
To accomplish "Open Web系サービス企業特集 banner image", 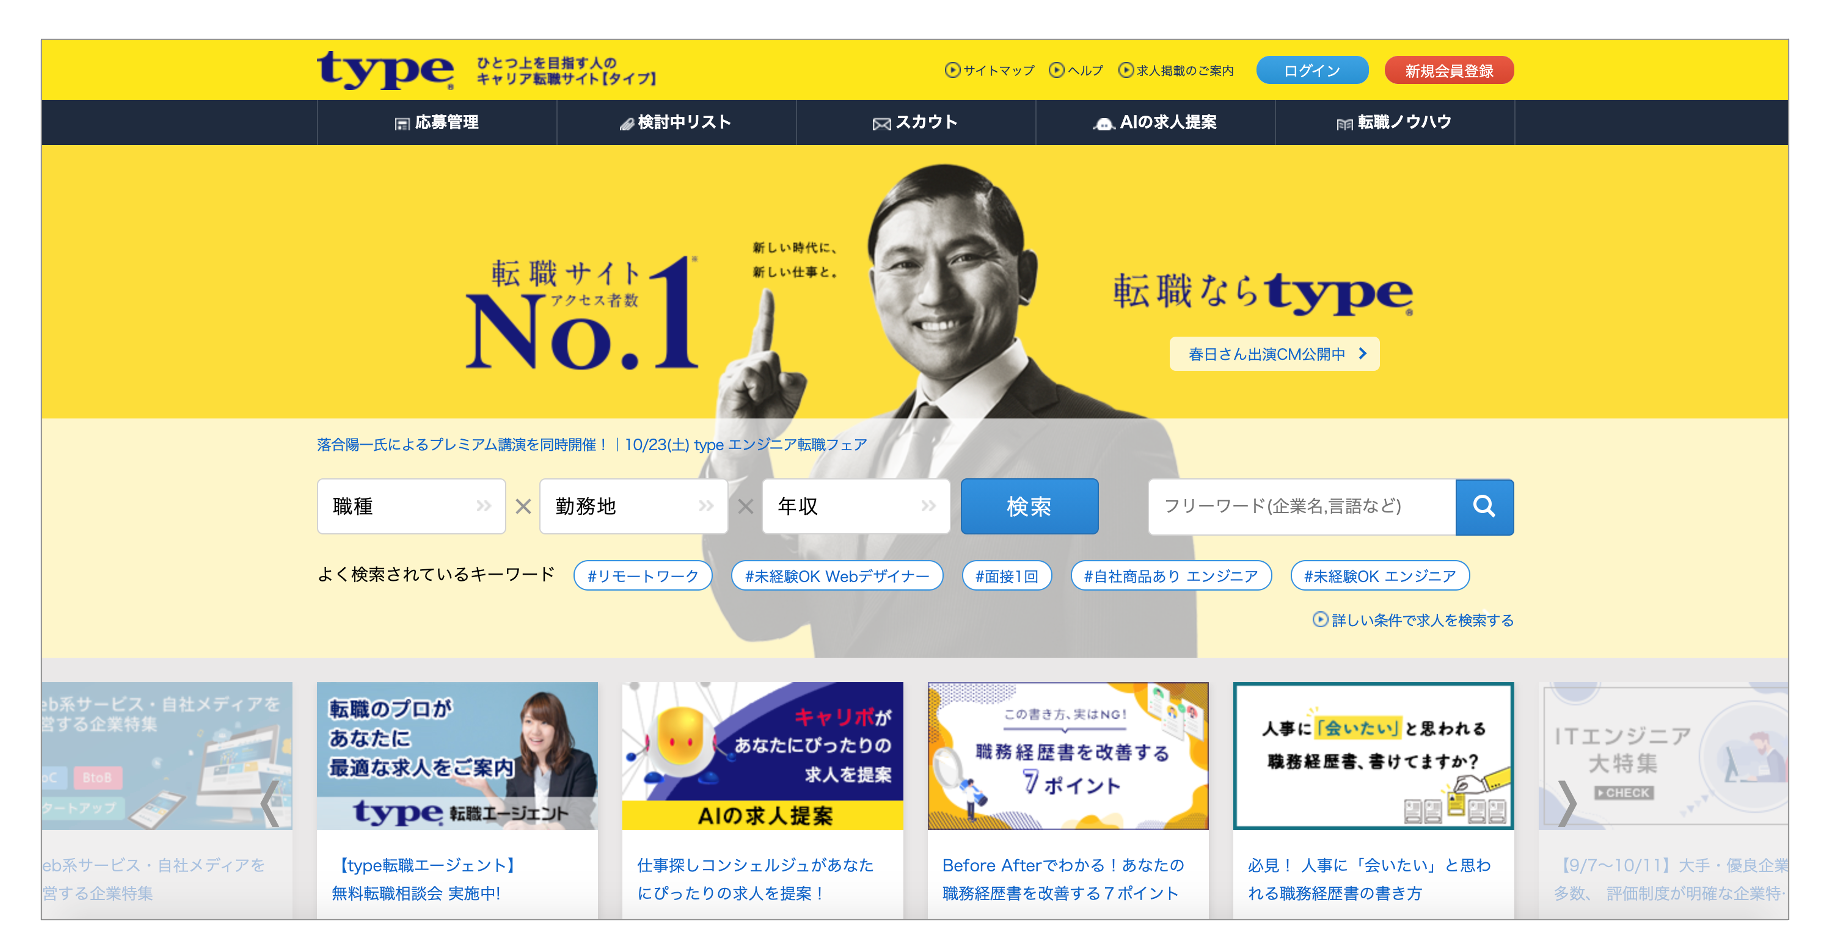I will coord(167,756).
